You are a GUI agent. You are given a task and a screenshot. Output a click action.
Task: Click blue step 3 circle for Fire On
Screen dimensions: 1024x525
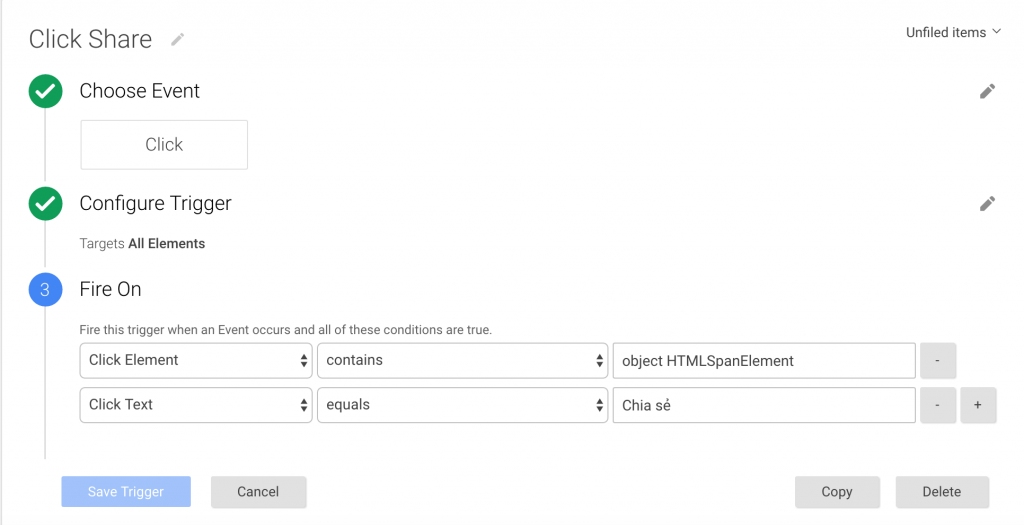[x=46, y=289]
